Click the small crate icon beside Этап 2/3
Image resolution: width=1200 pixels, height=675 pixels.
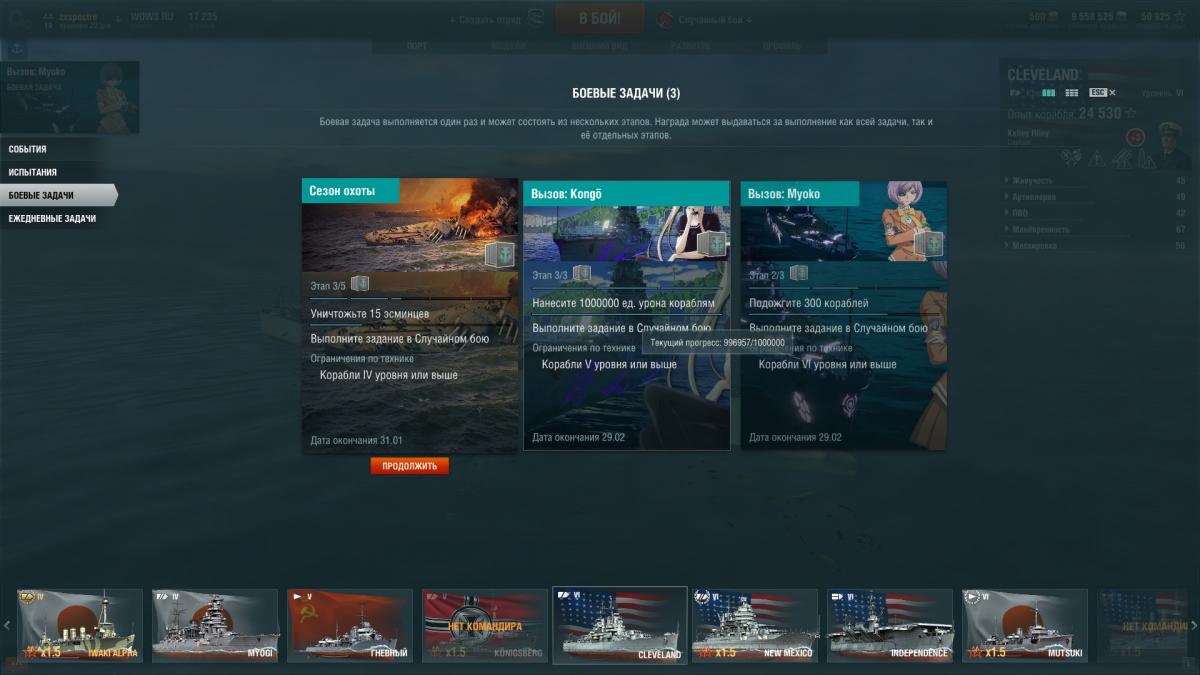tap(798, 273)
